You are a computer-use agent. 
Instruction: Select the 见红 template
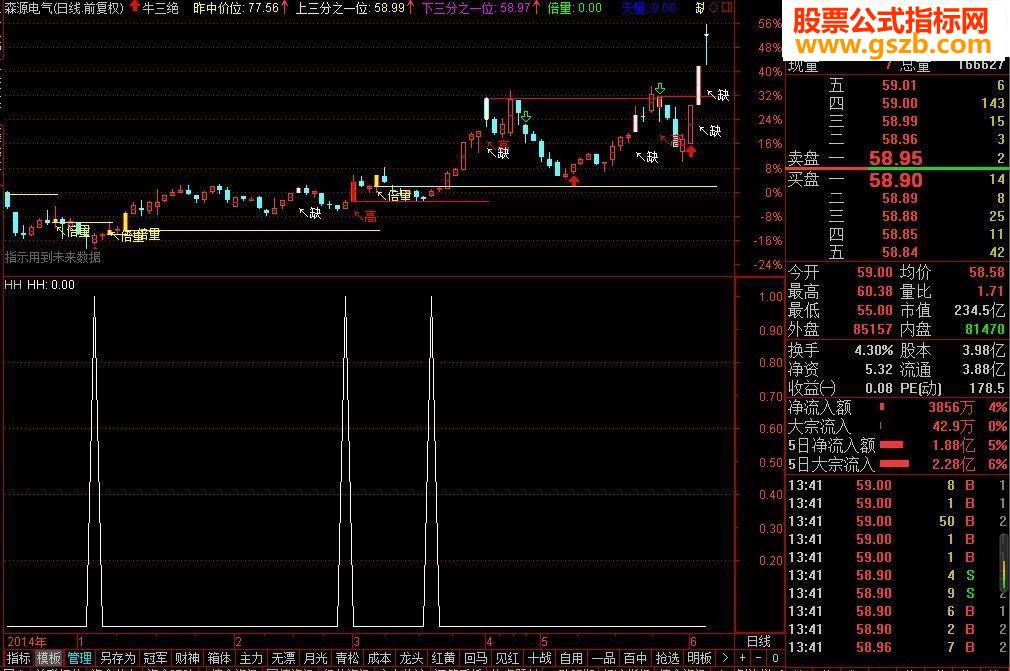tap(507, 658)
